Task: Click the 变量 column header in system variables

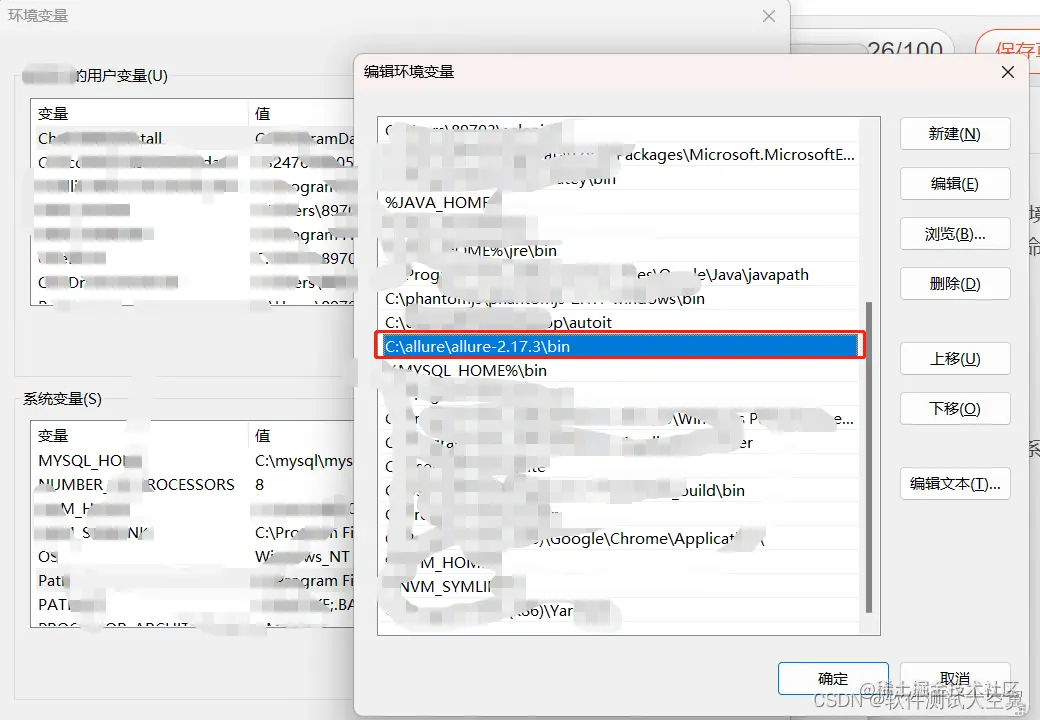Action: pyautogui.click(x=139, y=436)
